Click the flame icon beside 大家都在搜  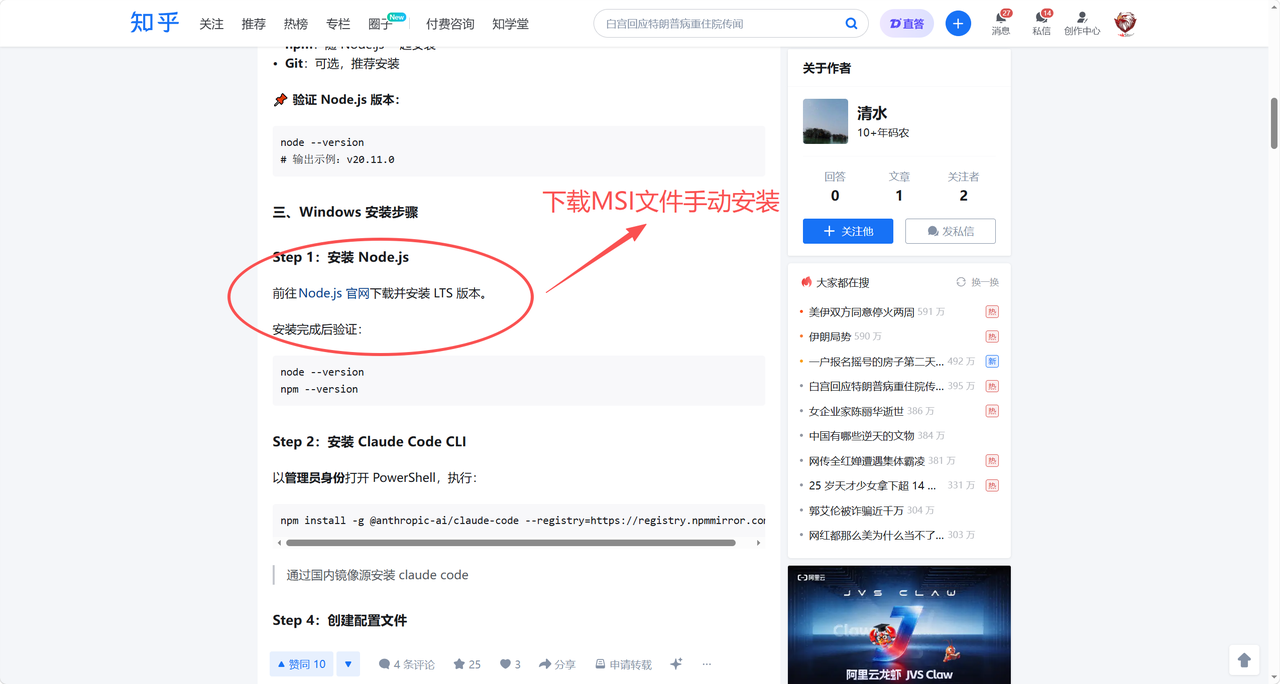(807, 282)
